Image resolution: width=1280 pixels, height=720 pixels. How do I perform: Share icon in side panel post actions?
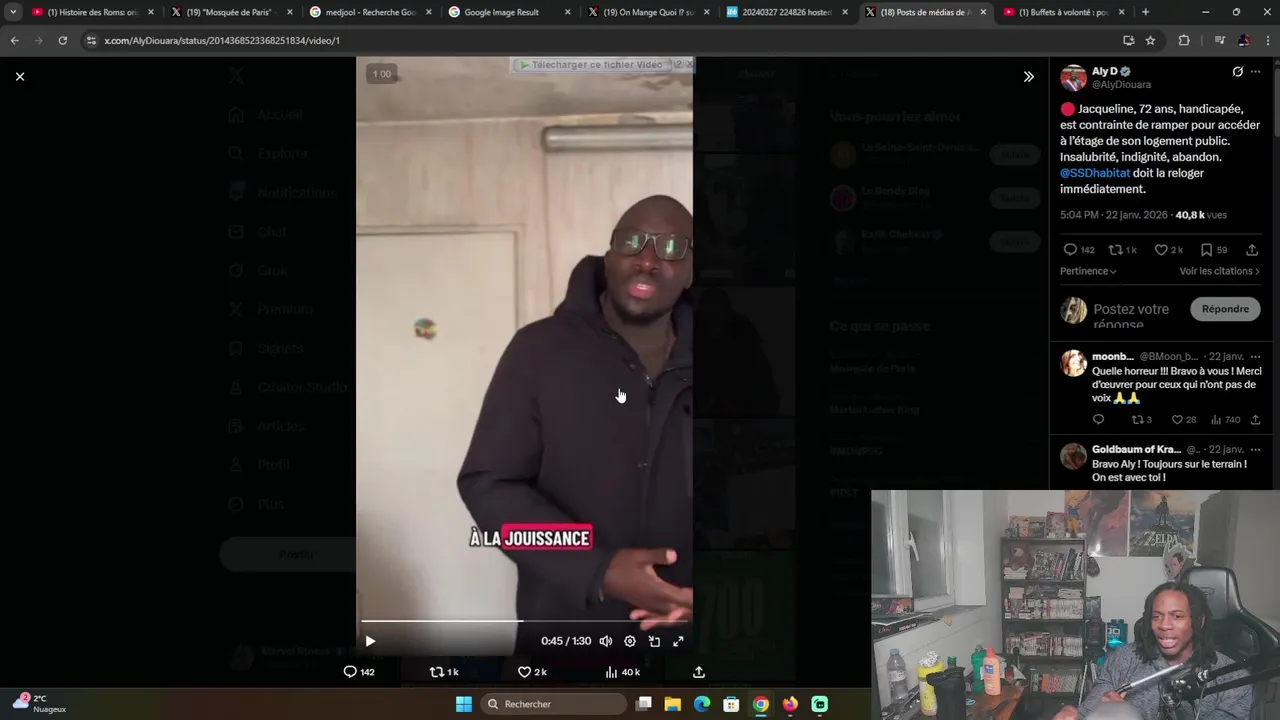click(x=1252, y=250)
